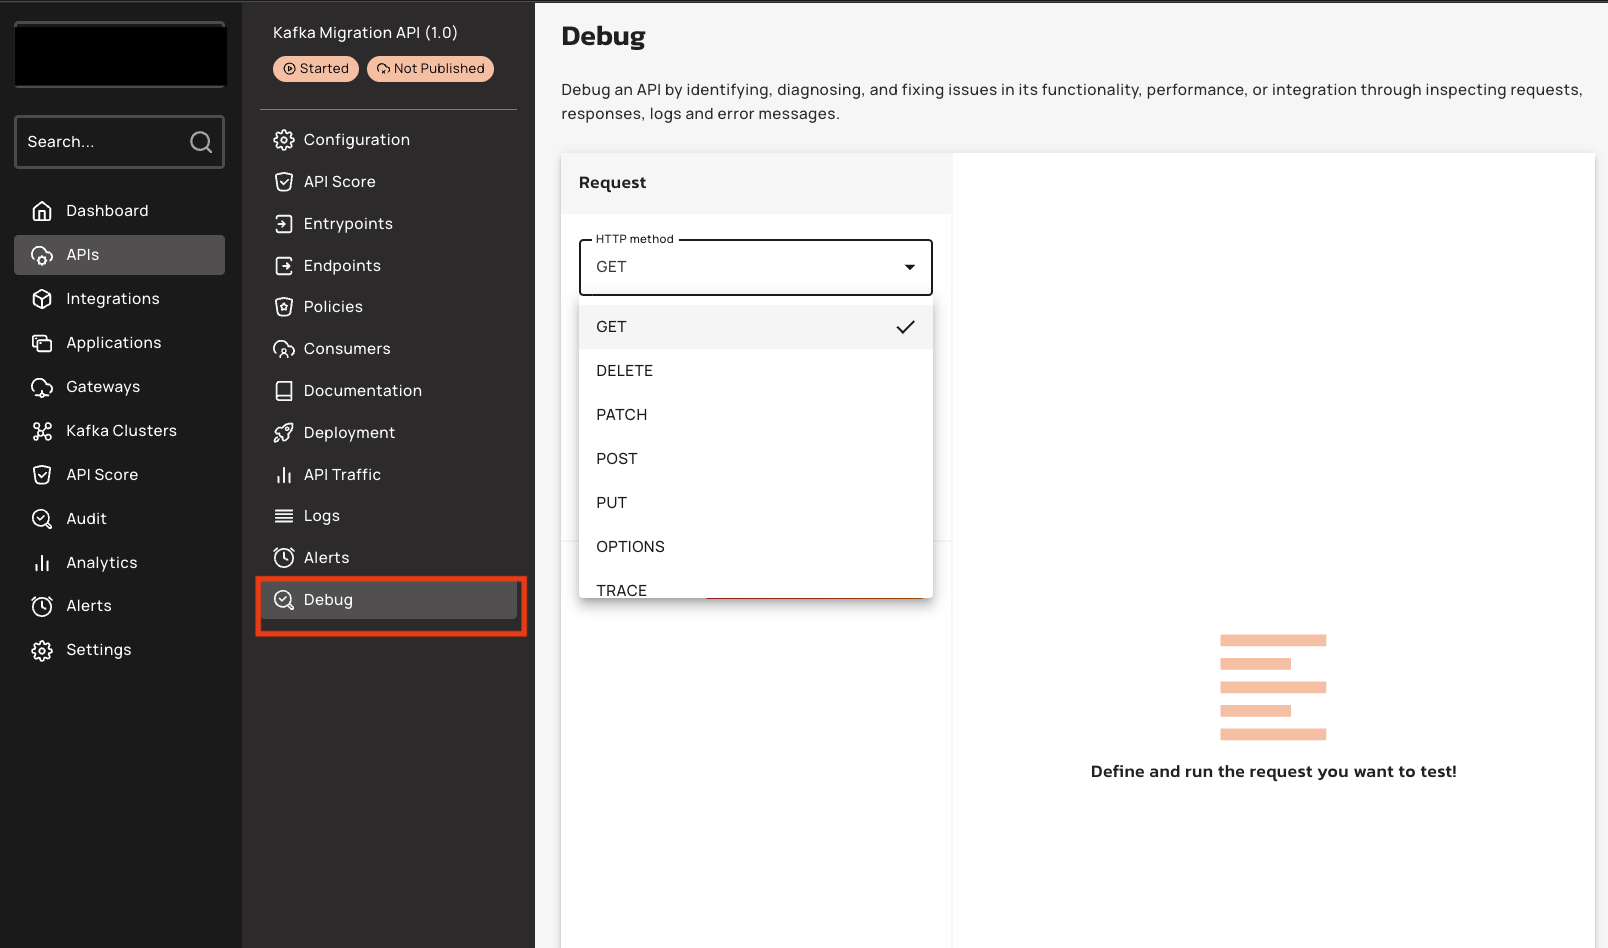Collapse the HTTP method dropdown arrow
The height and width of the screenshot is (948, 1608).
[909, 267]
